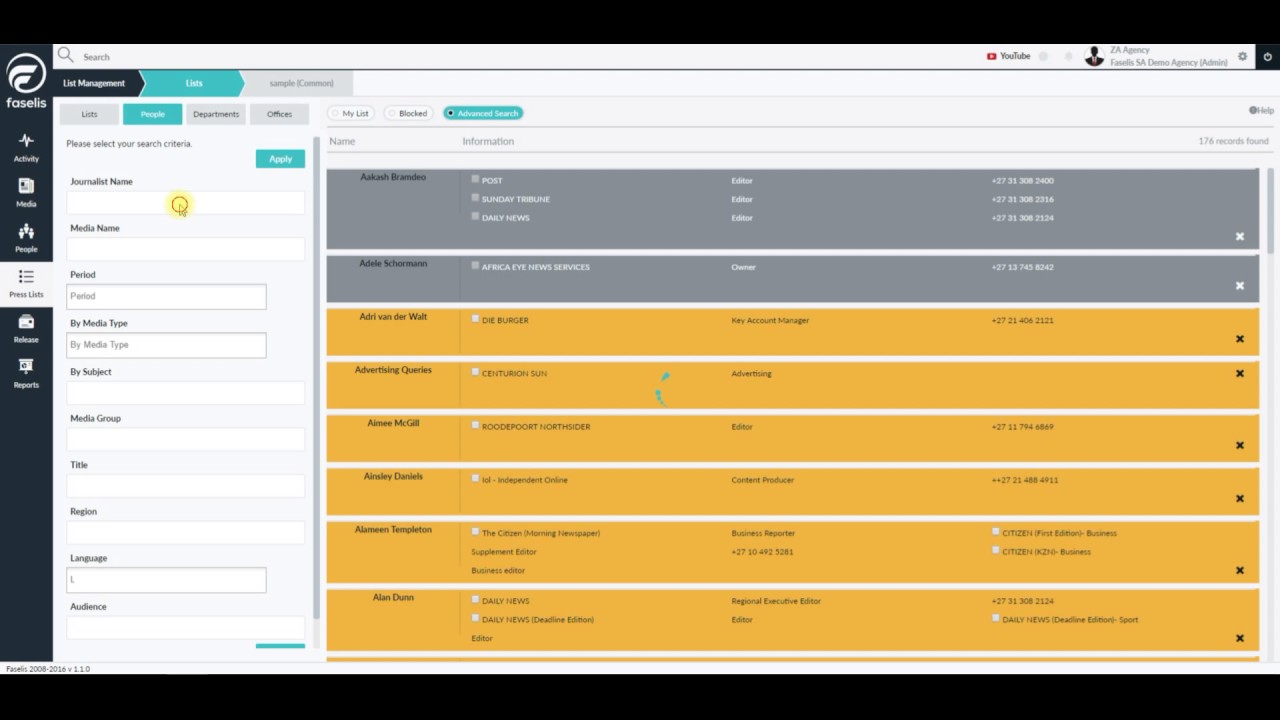Screen dimensions: 1280x720
Task: Select the Blocked radio option
Action: [x=407, y=113]
